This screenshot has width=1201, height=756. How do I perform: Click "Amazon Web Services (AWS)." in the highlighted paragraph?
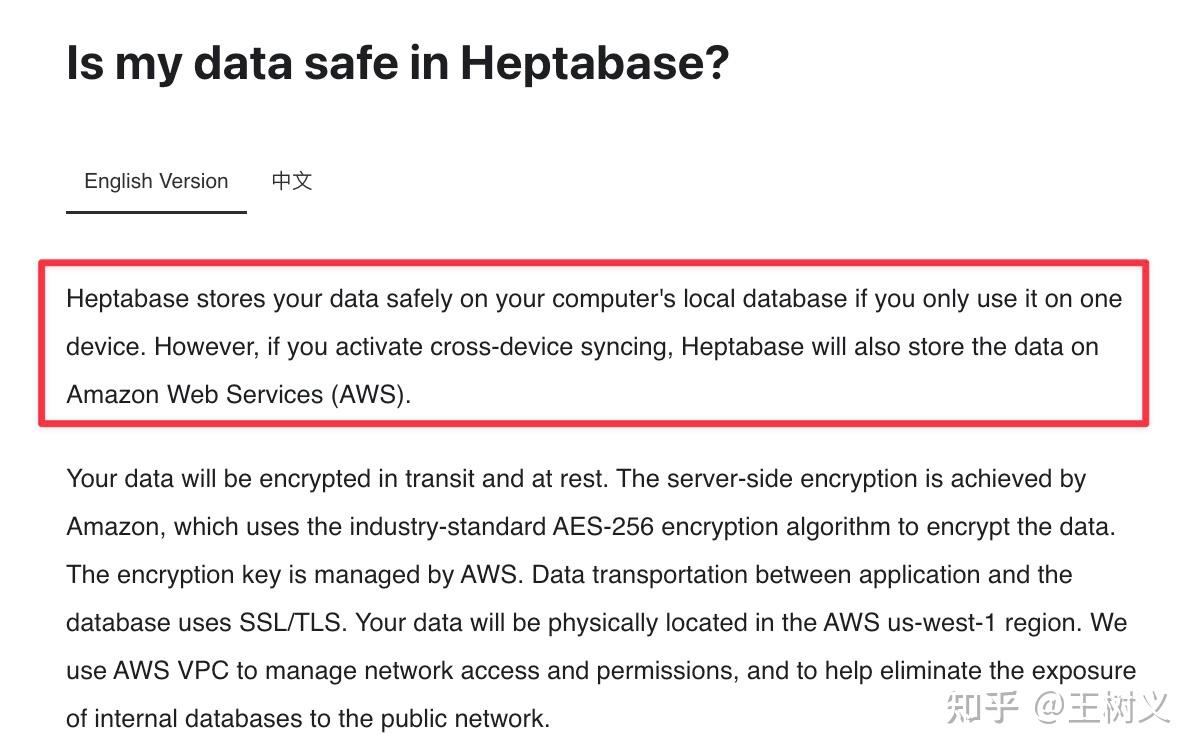[238, 394]
